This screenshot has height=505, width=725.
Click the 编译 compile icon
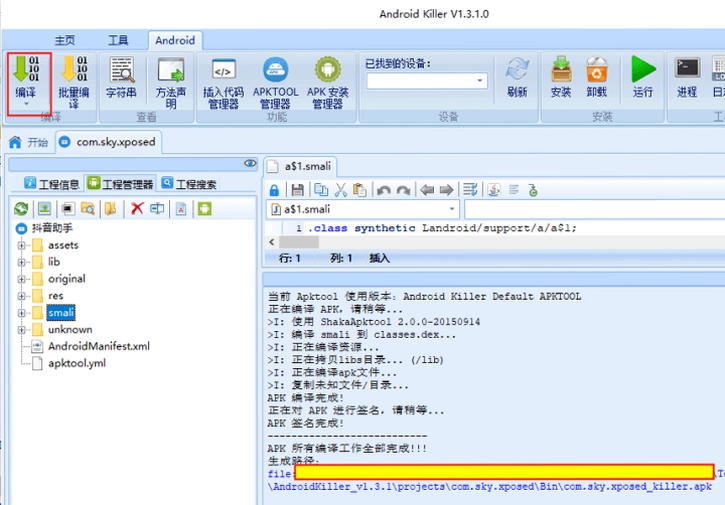point(26,68)
